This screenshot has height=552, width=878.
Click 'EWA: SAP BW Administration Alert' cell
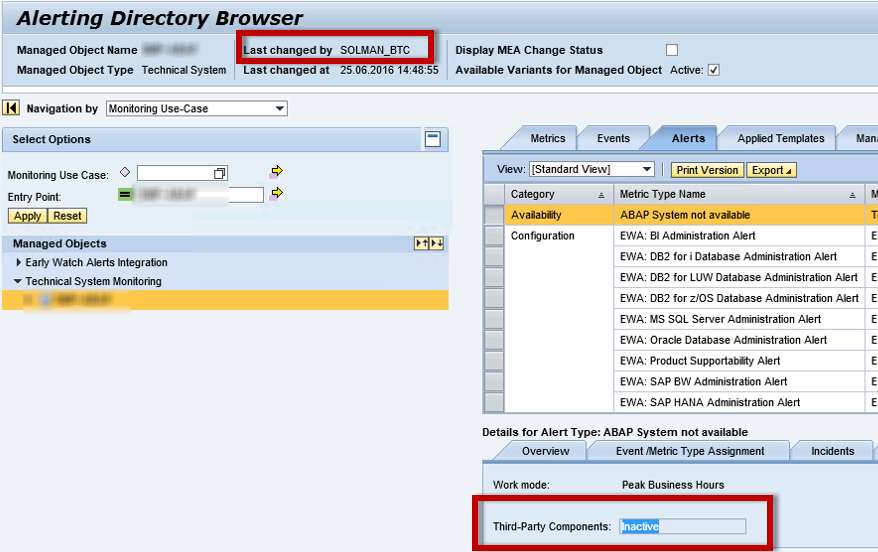point(739,381)
